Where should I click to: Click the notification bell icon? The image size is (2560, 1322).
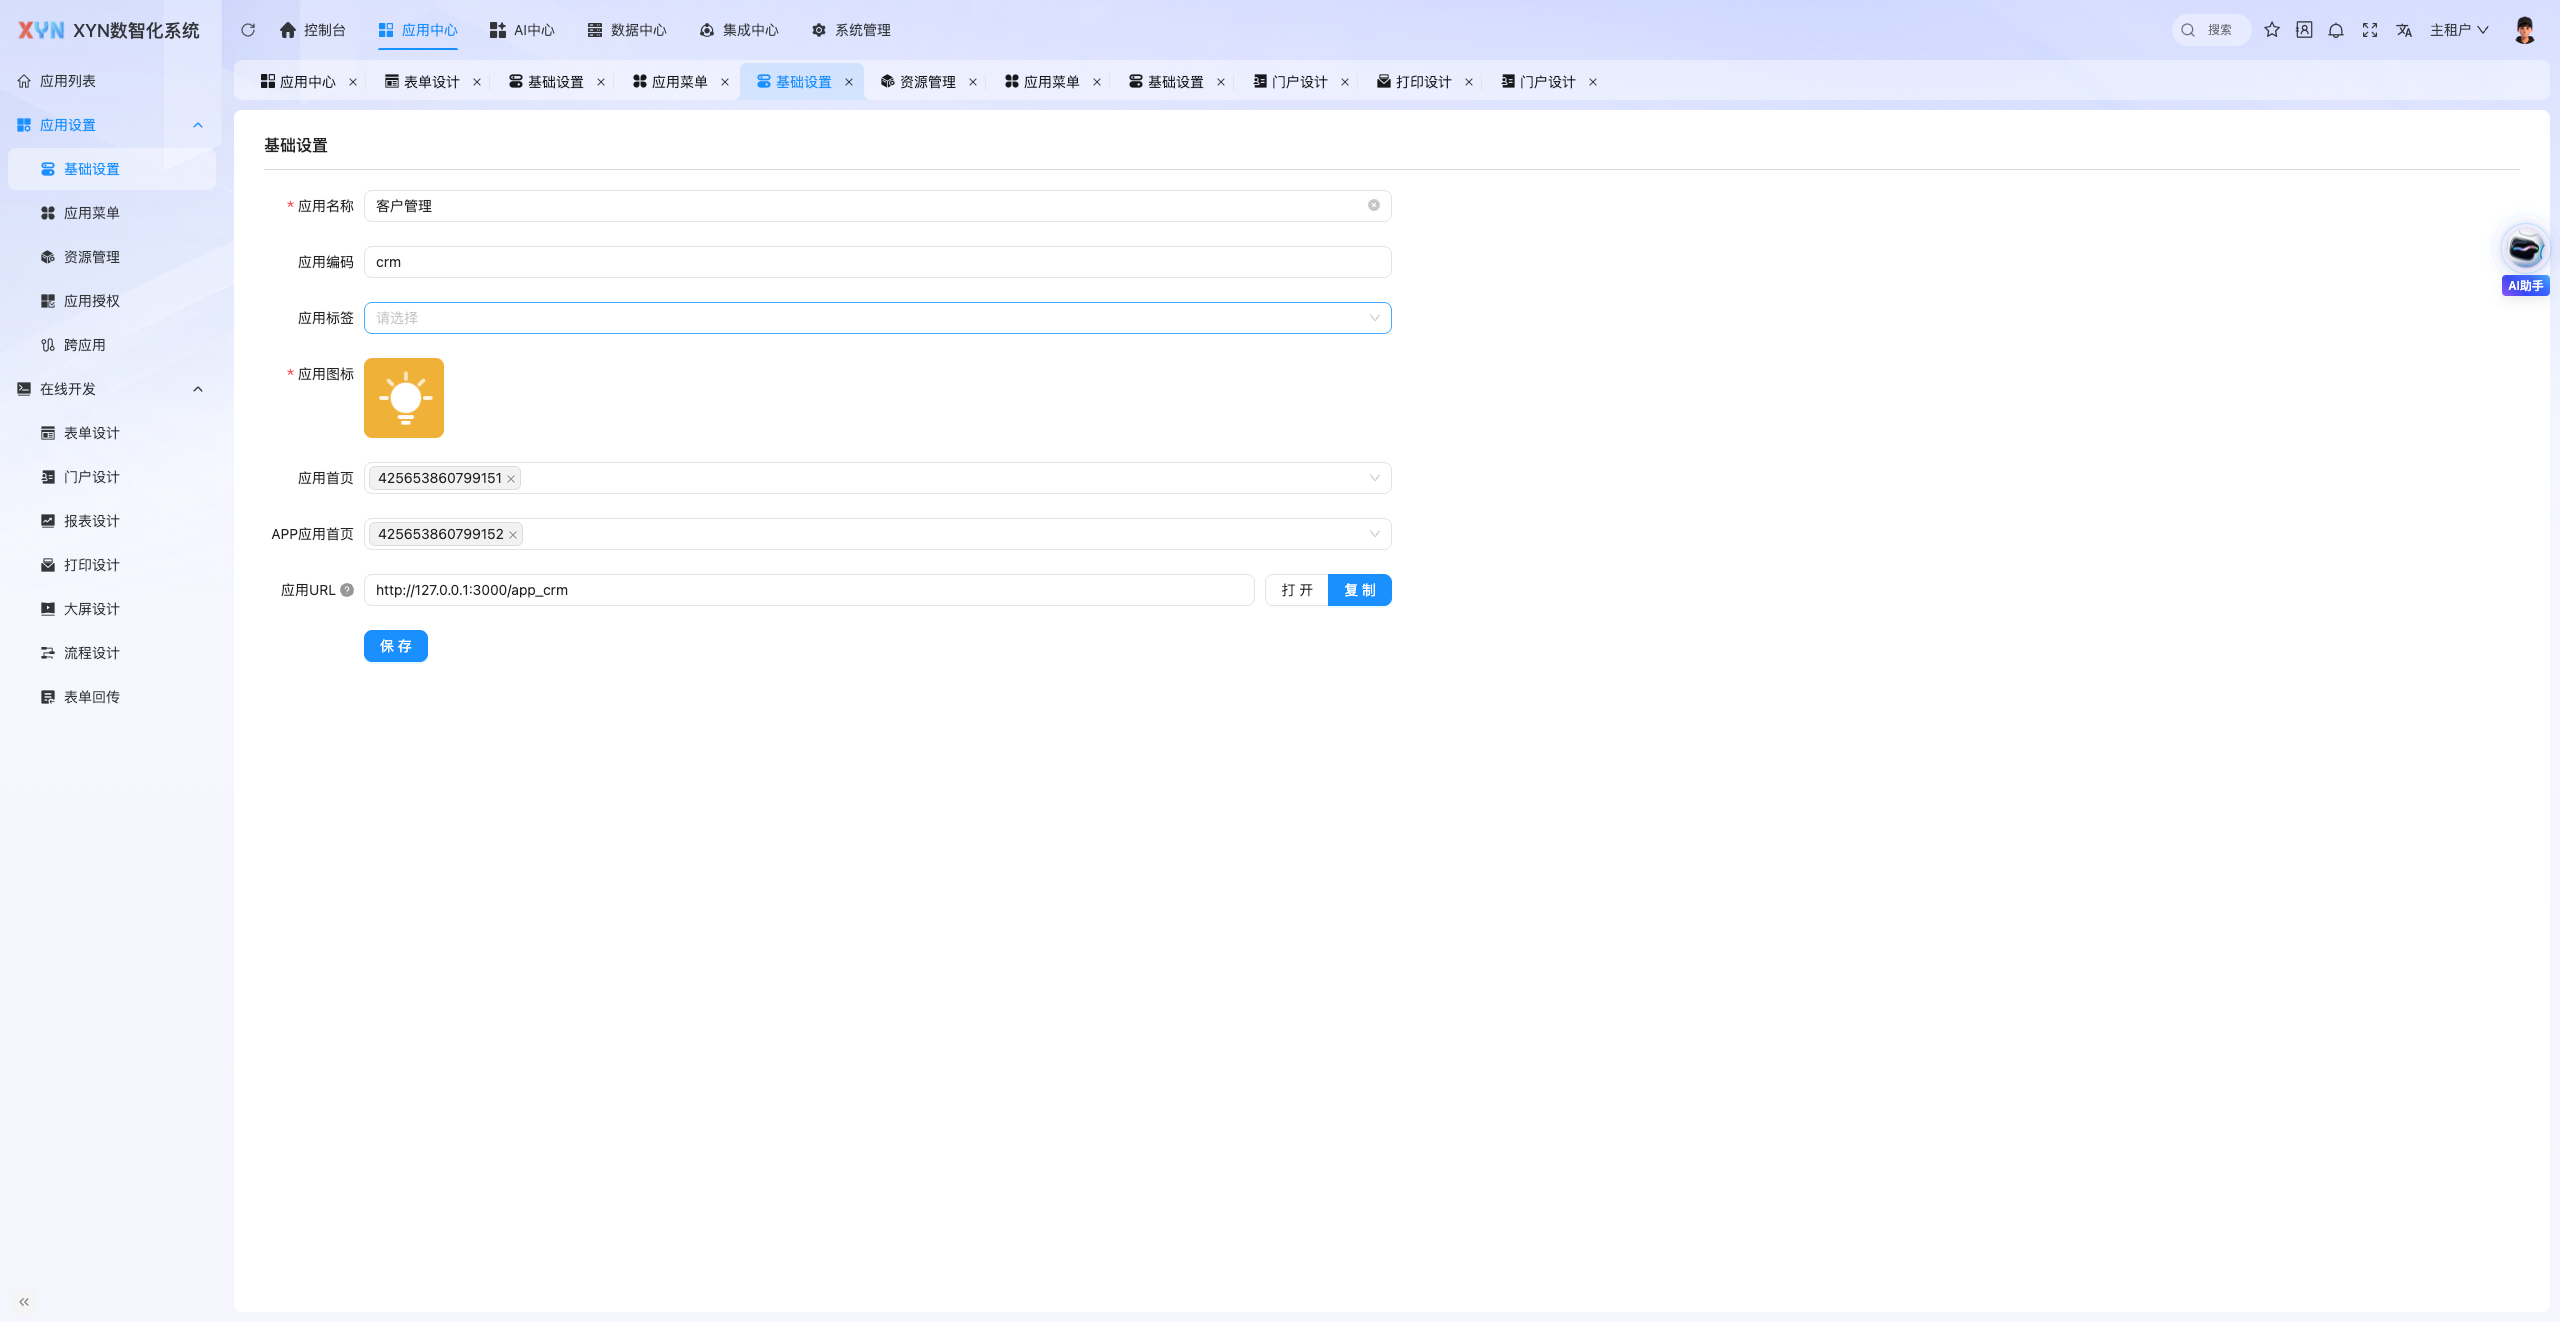point(2336,30)
